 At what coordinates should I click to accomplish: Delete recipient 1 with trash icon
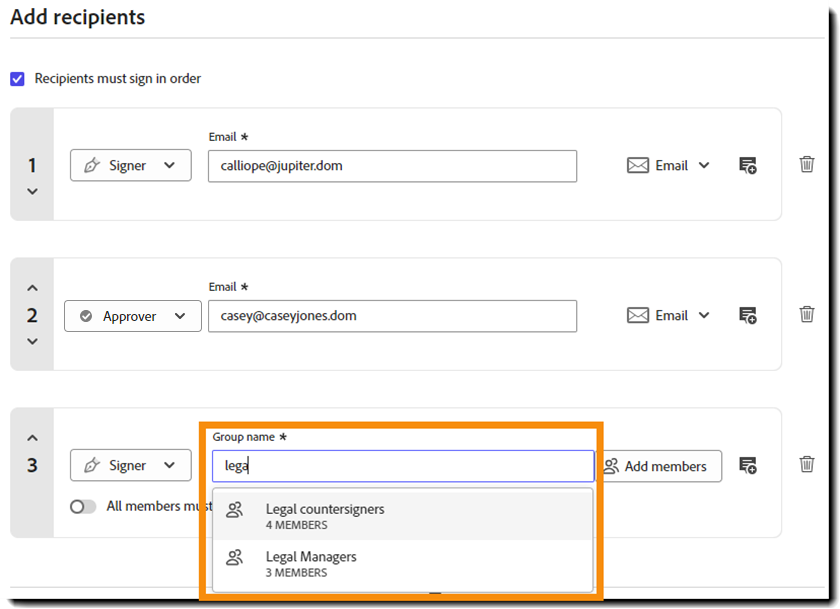[x=806, y=165]
